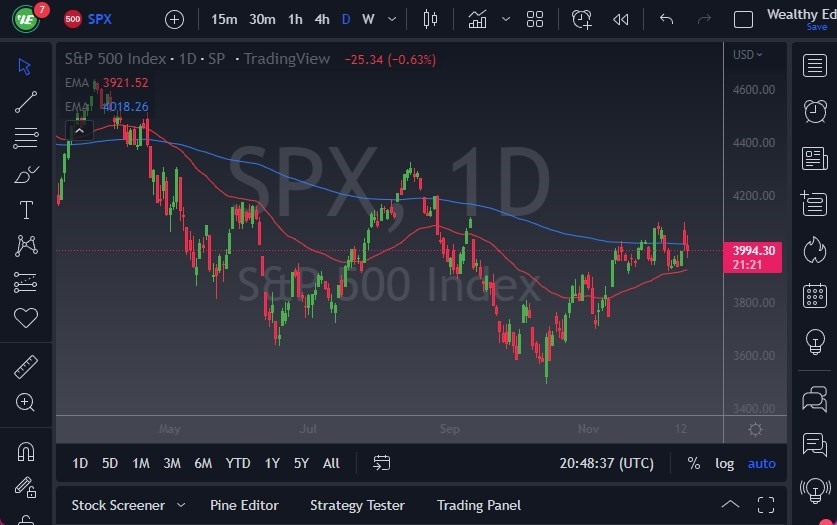The height and width of the screenshot is (525, 837).
Task: Open the Pine Editor tab
Action: 244,505
